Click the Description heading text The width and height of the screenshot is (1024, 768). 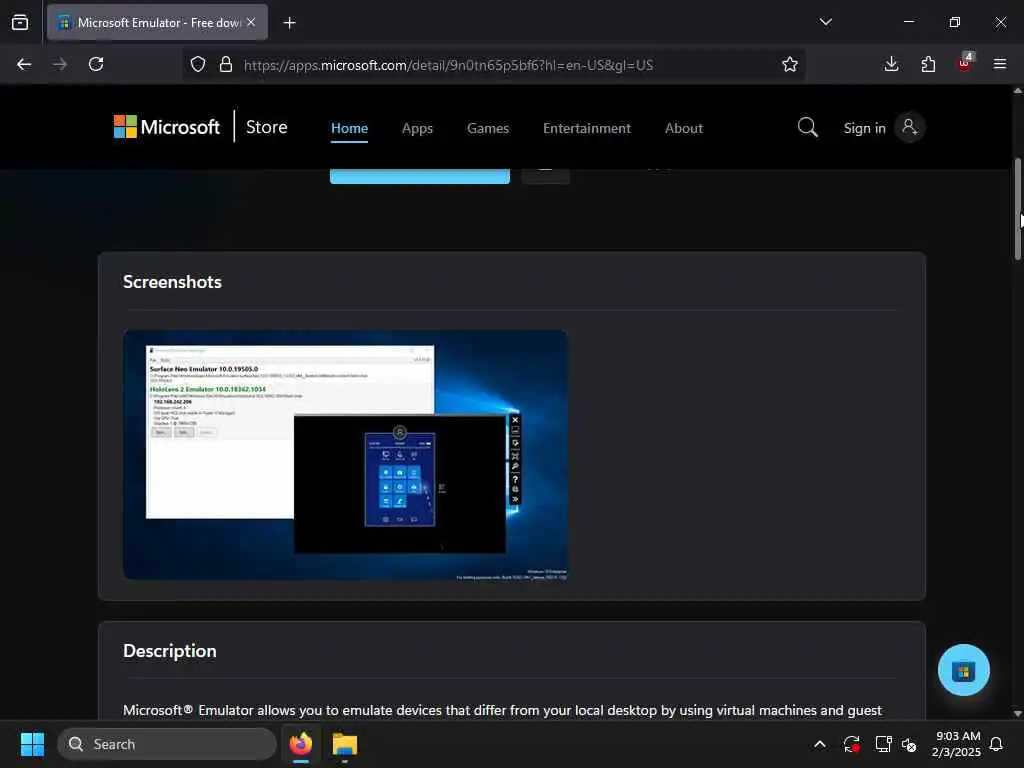pos(170,651)
